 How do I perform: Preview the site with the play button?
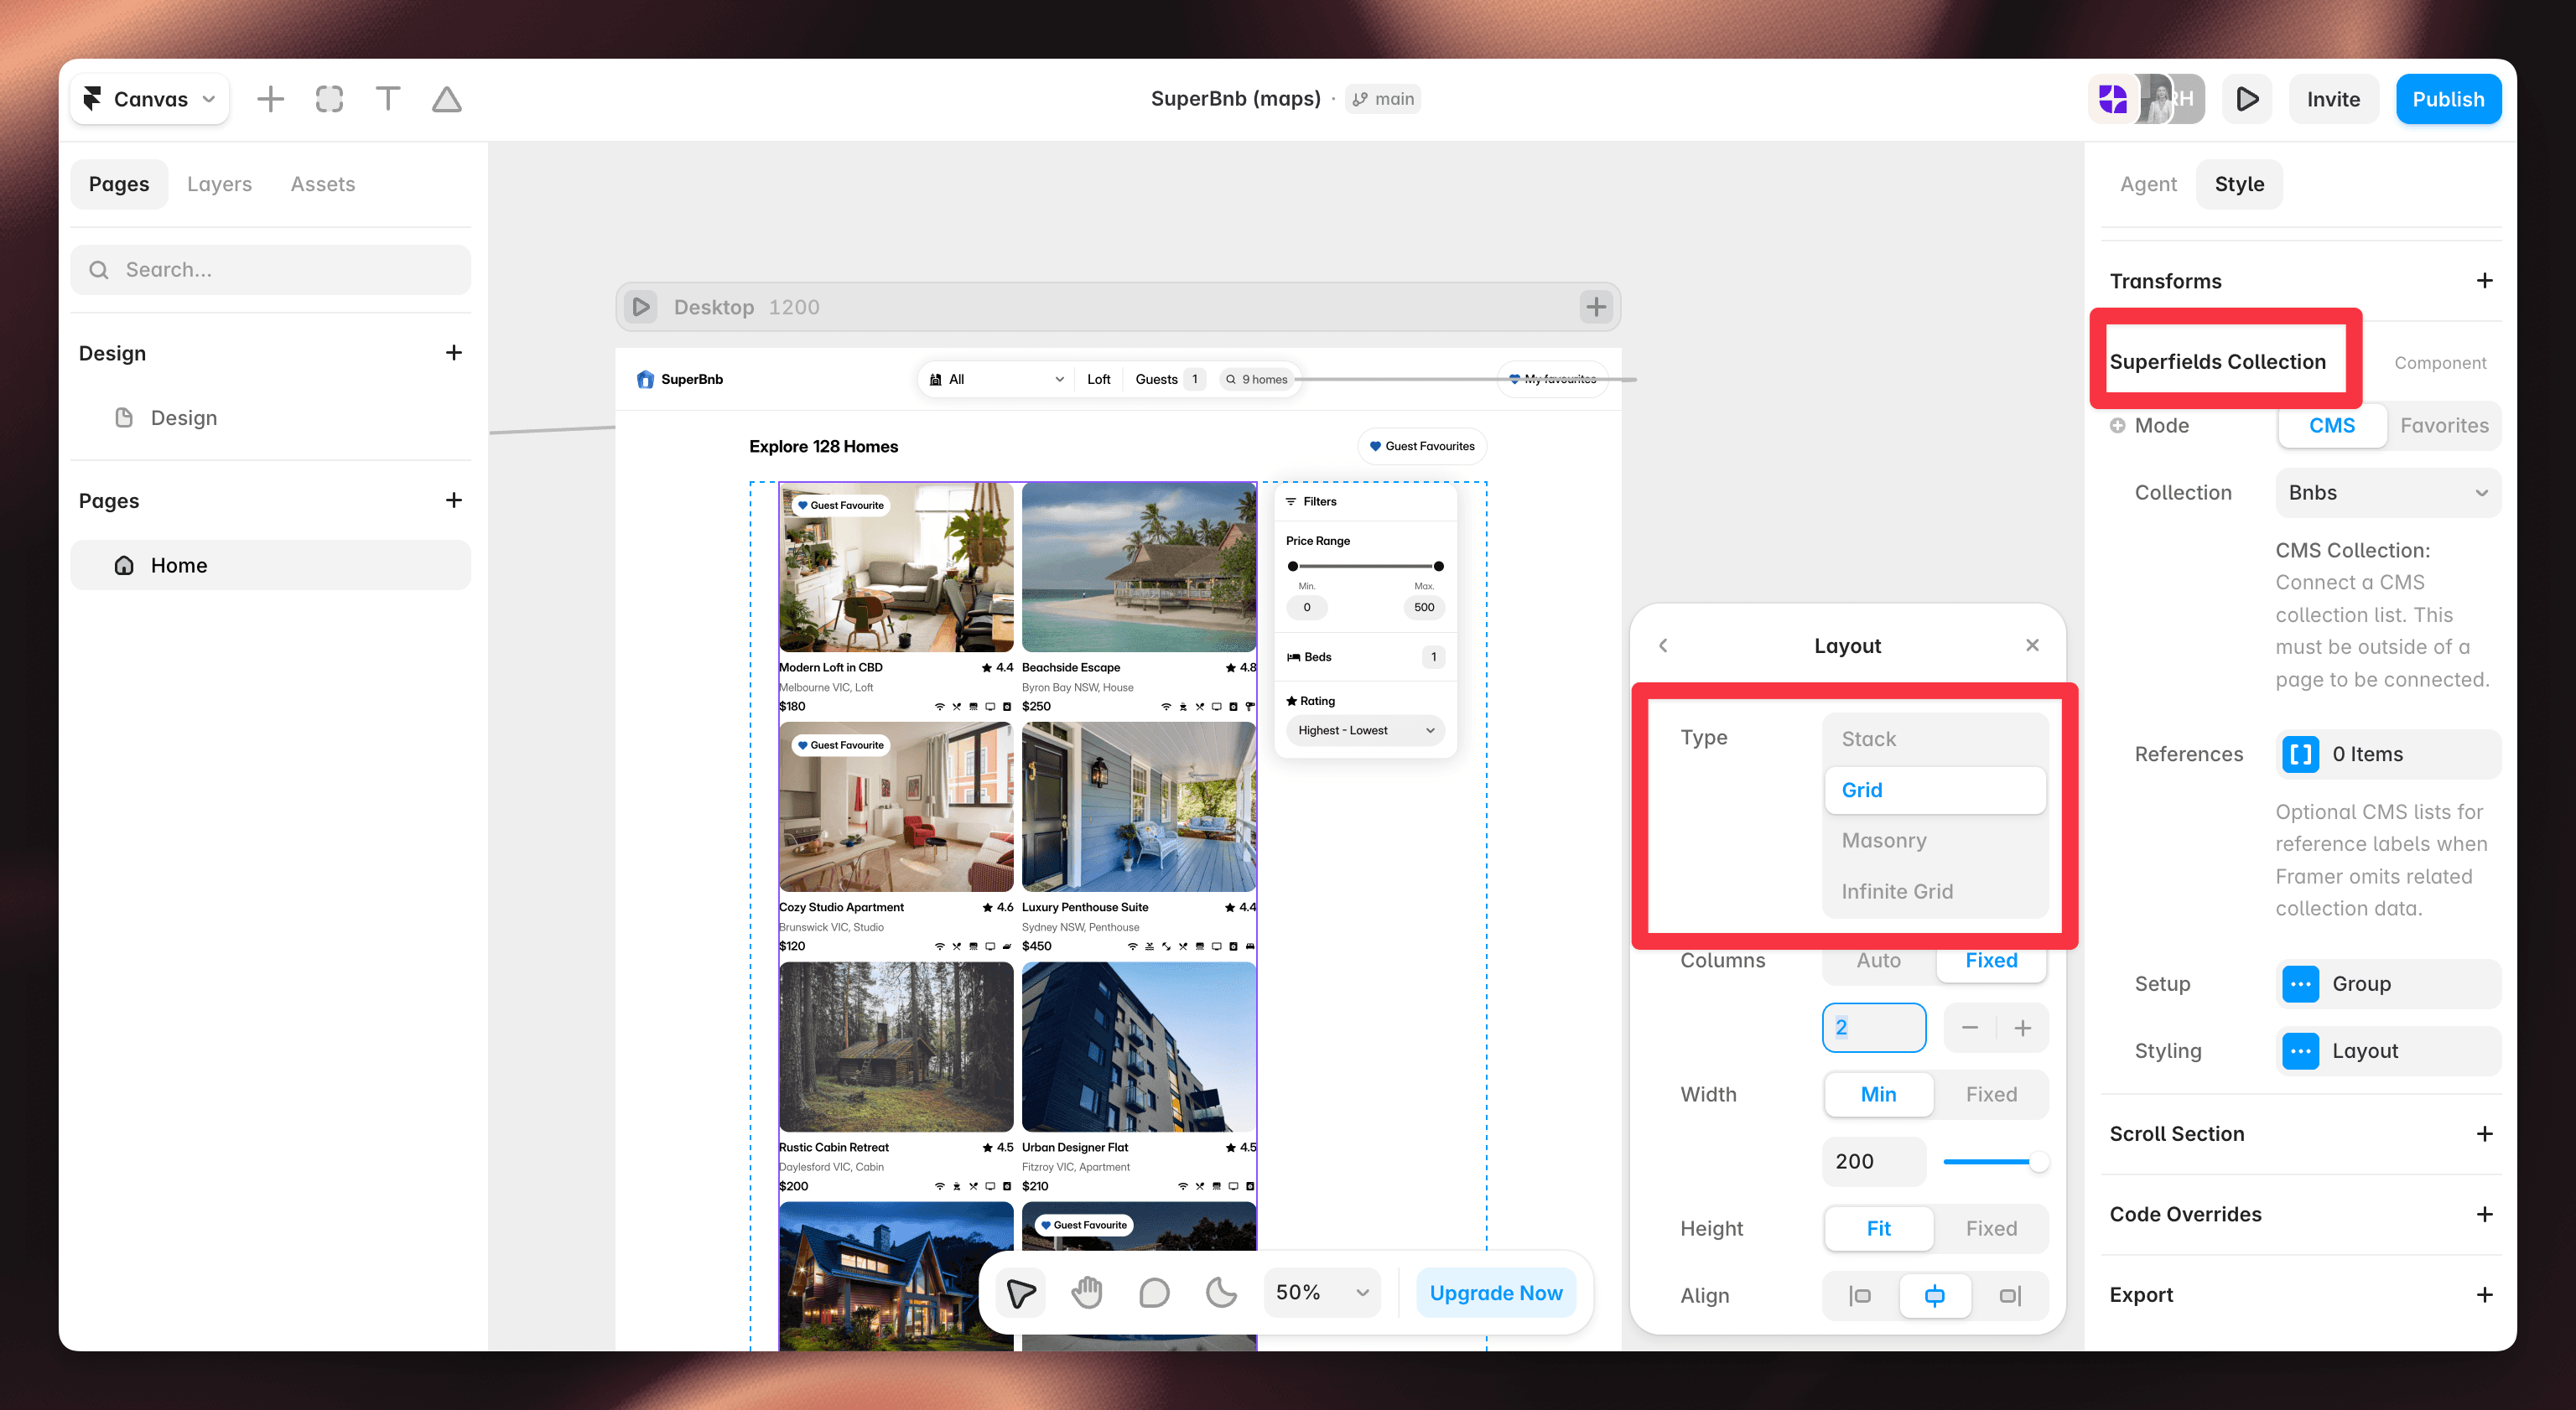[2247, 99]
